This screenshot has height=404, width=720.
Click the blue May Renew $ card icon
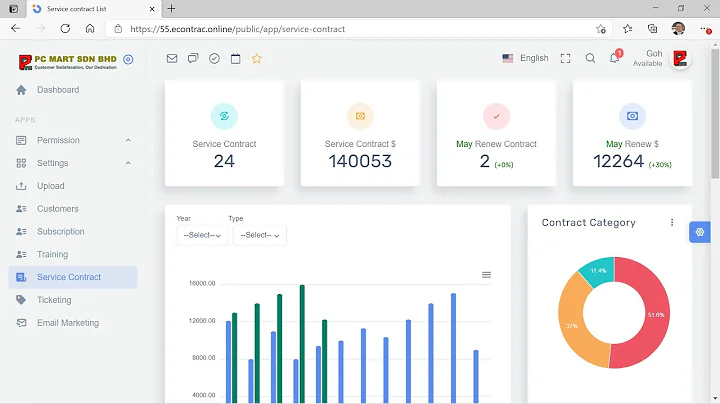(x=632, y=116)
